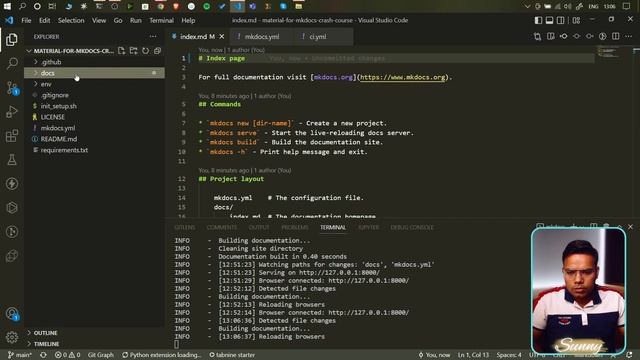Open Windows taskbar search
640x360 pixels.
pos(22,6)
